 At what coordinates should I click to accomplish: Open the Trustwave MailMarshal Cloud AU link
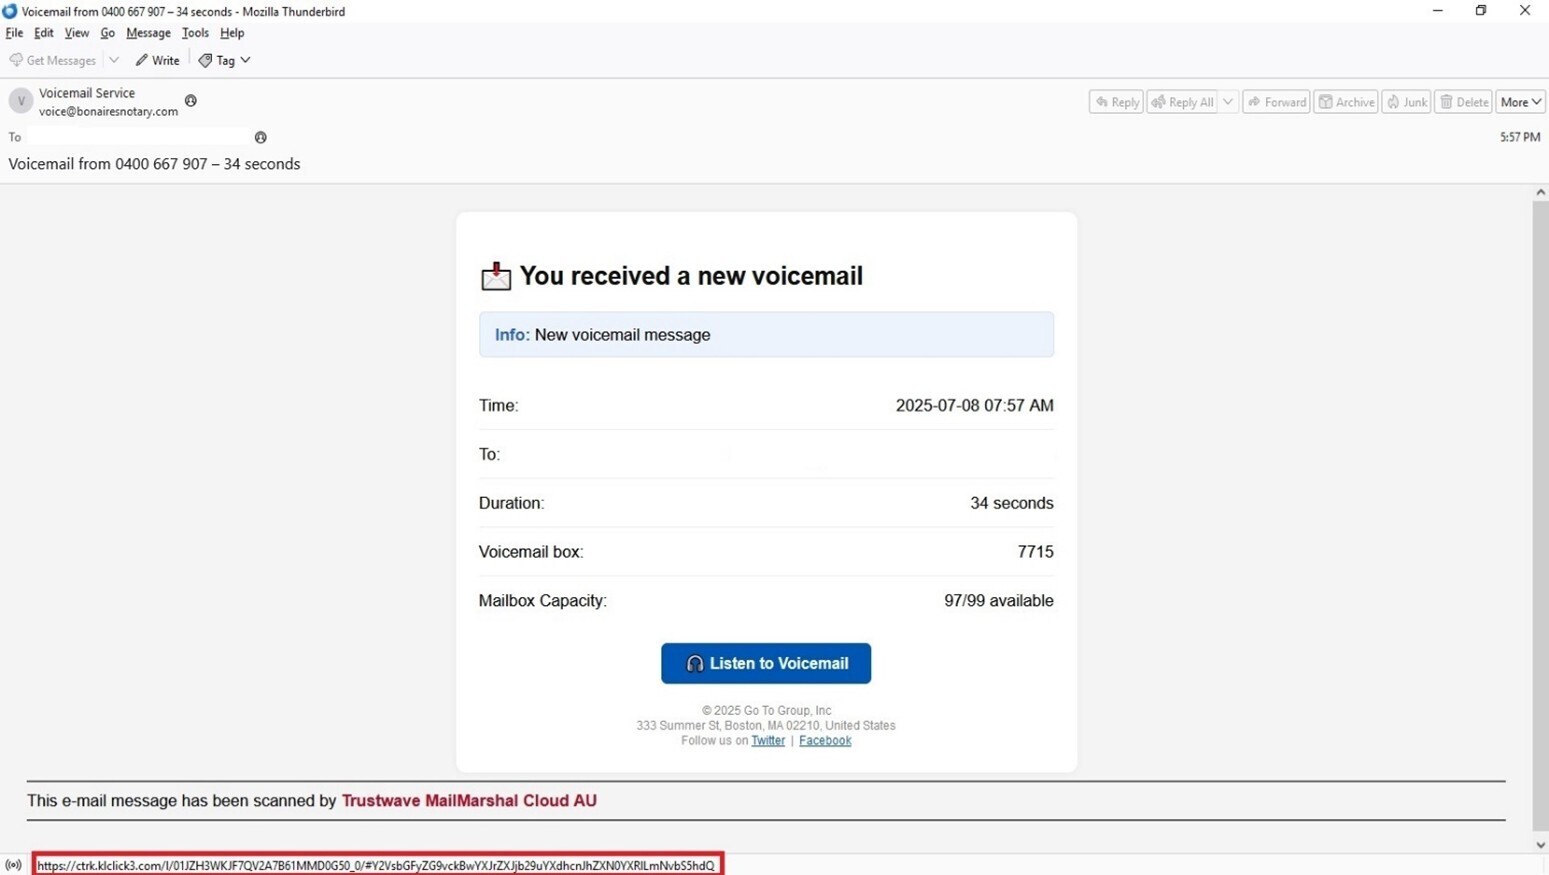(x=468, y=800)
